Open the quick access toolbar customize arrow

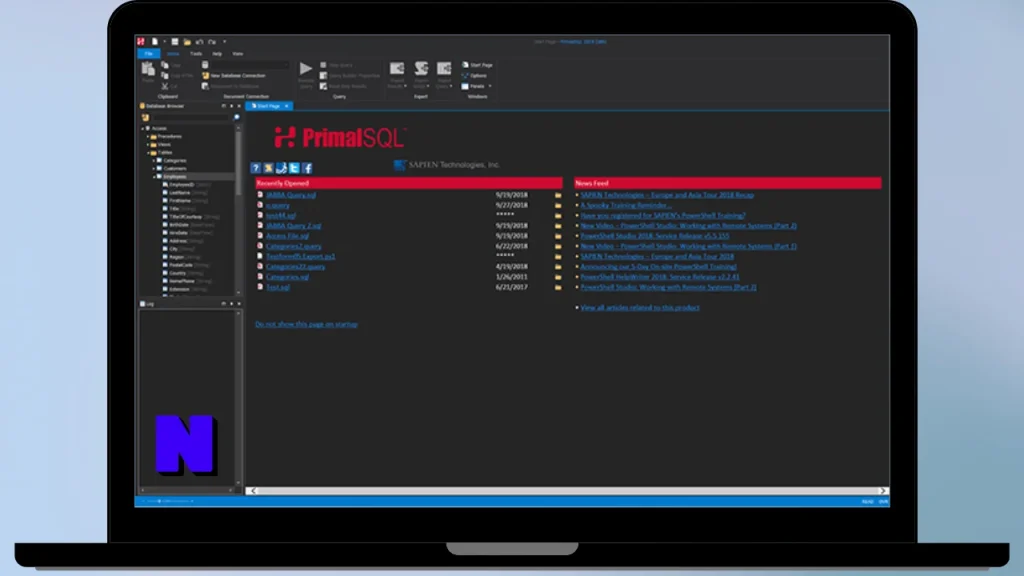(225, 41)
